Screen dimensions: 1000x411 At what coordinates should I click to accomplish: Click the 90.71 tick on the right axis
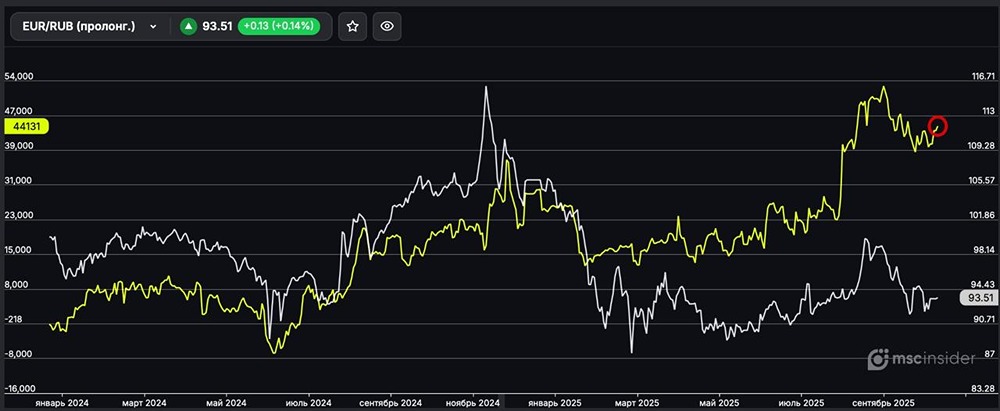983,318
